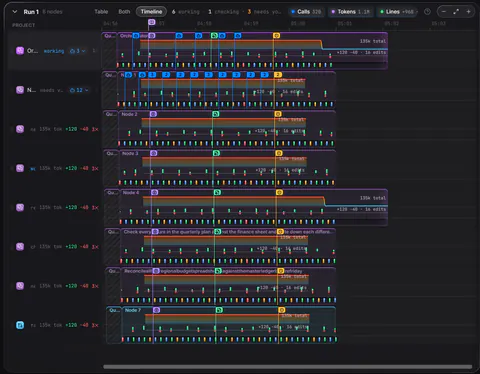The width and height of the screenshot is (480, 374).
Task: Click the green marker in Node 7 track
Action: 219,310
